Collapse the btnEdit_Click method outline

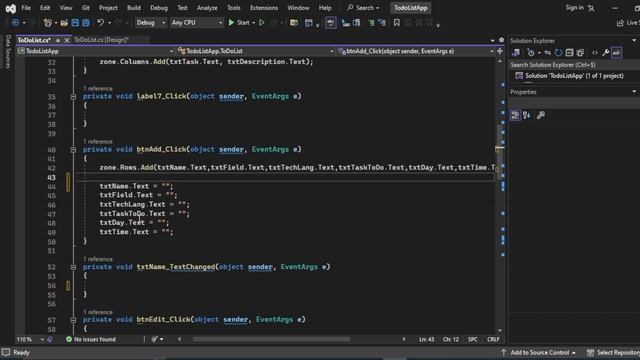click(73, 320)
